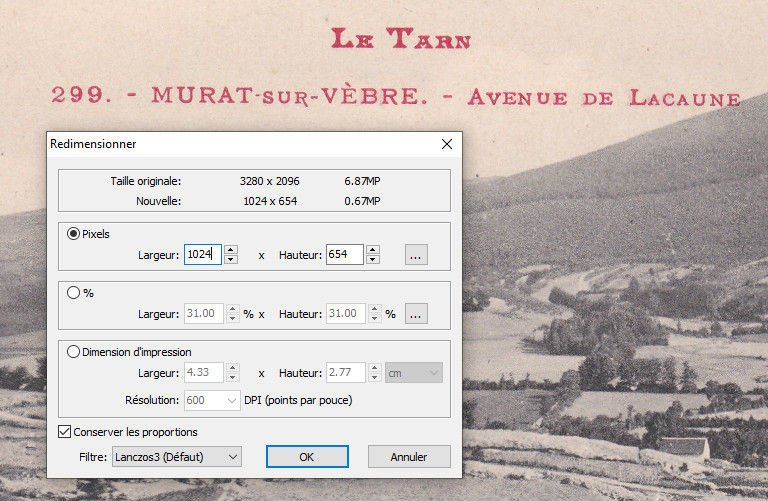Decrease pixel Hauteur with down arrow

pos(373,260)
